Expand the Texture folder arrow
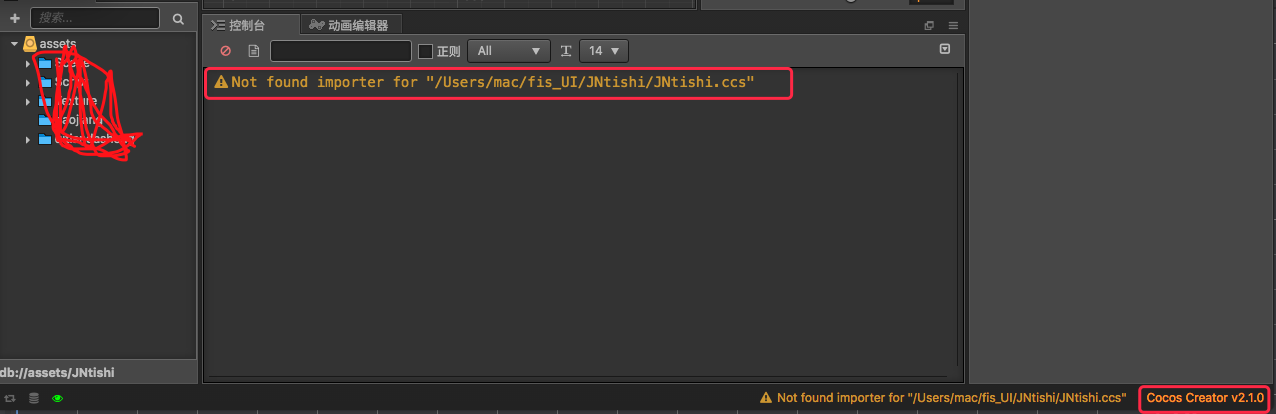Image resolution: width=1276 pixels, height=414 pixels. tap(28, 101)
